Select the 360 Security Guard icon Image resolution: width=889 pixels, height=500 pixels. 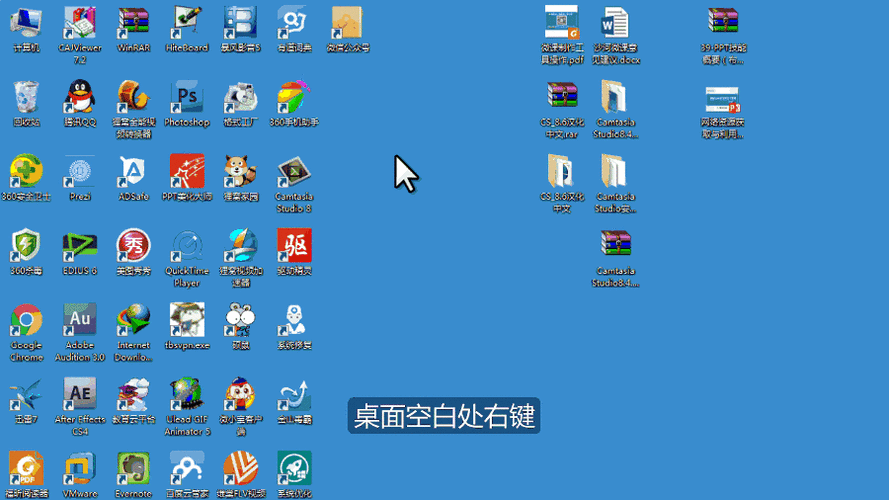point(26,171)
